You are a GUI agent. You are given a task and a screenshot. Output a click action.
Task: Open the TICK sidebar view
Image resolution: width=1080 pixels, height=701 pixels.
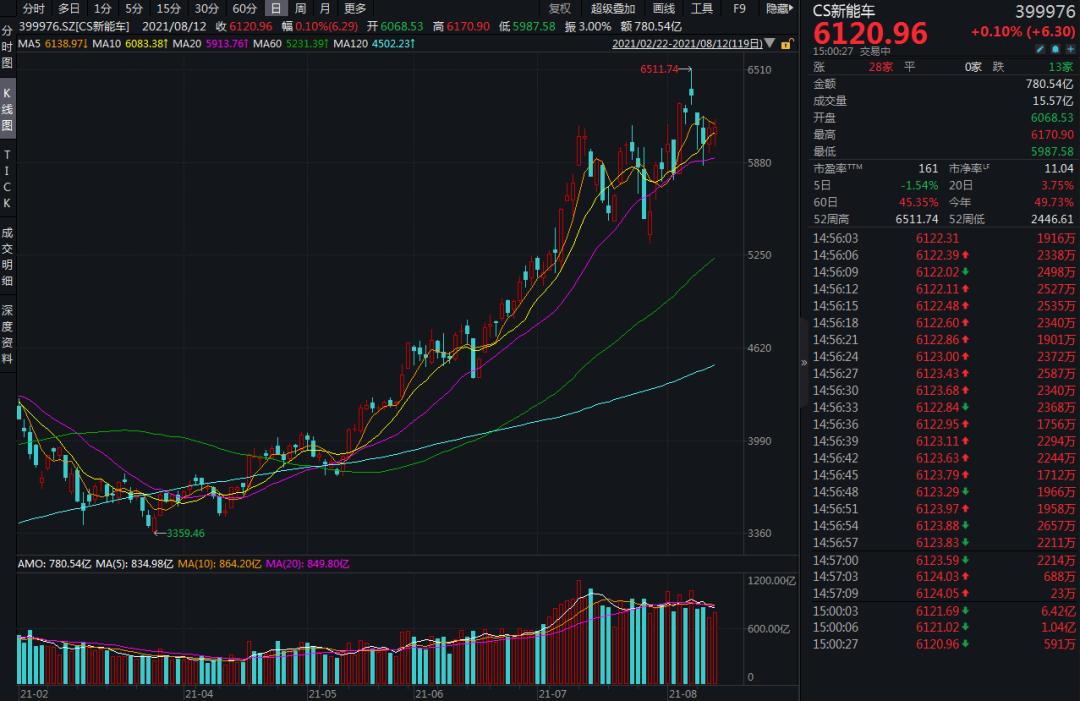pos(7,179)
